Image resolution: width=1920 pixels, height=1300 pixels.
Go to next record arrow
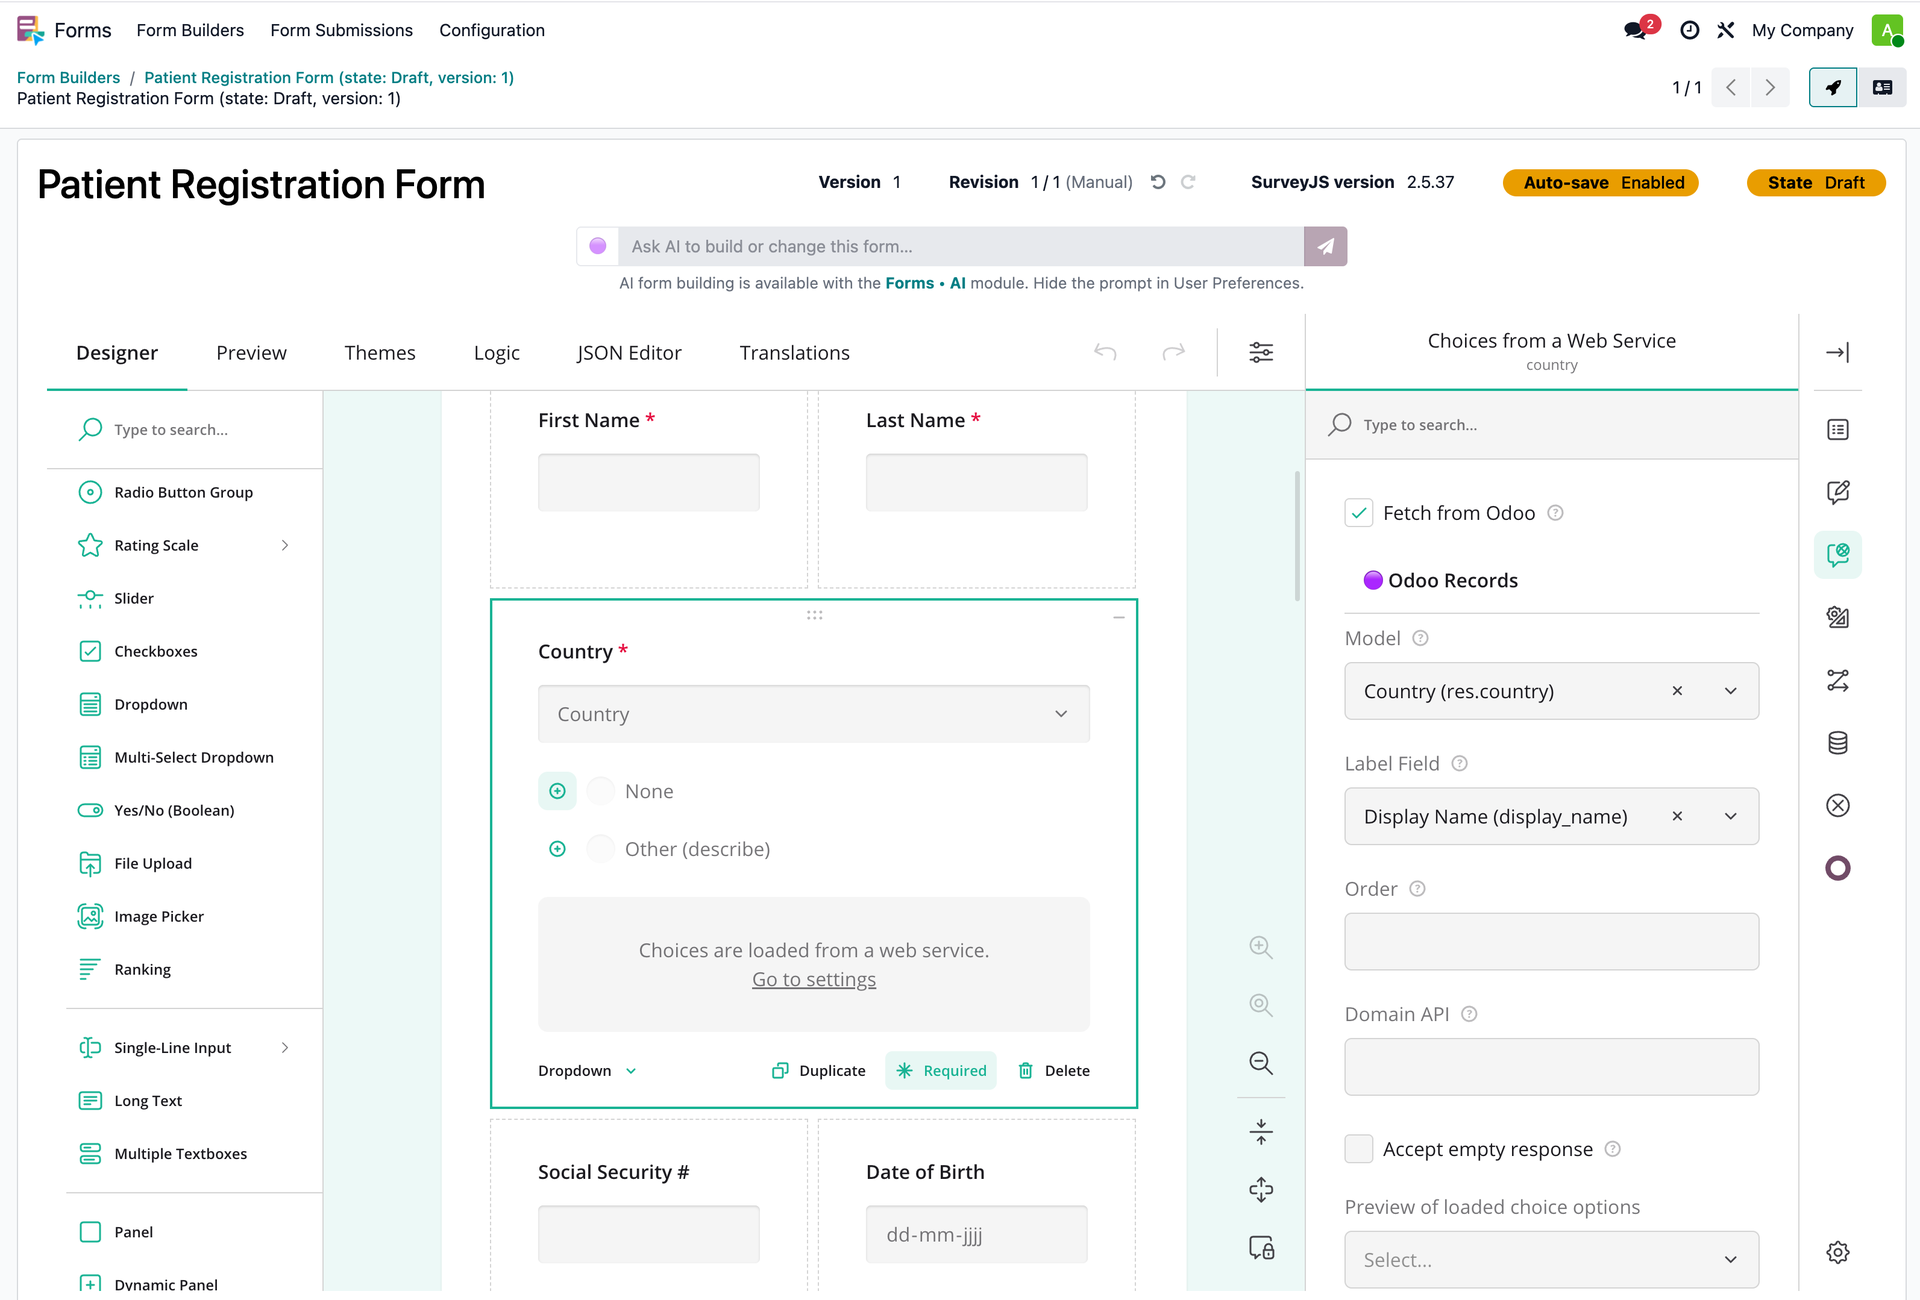coord(1770,88)
